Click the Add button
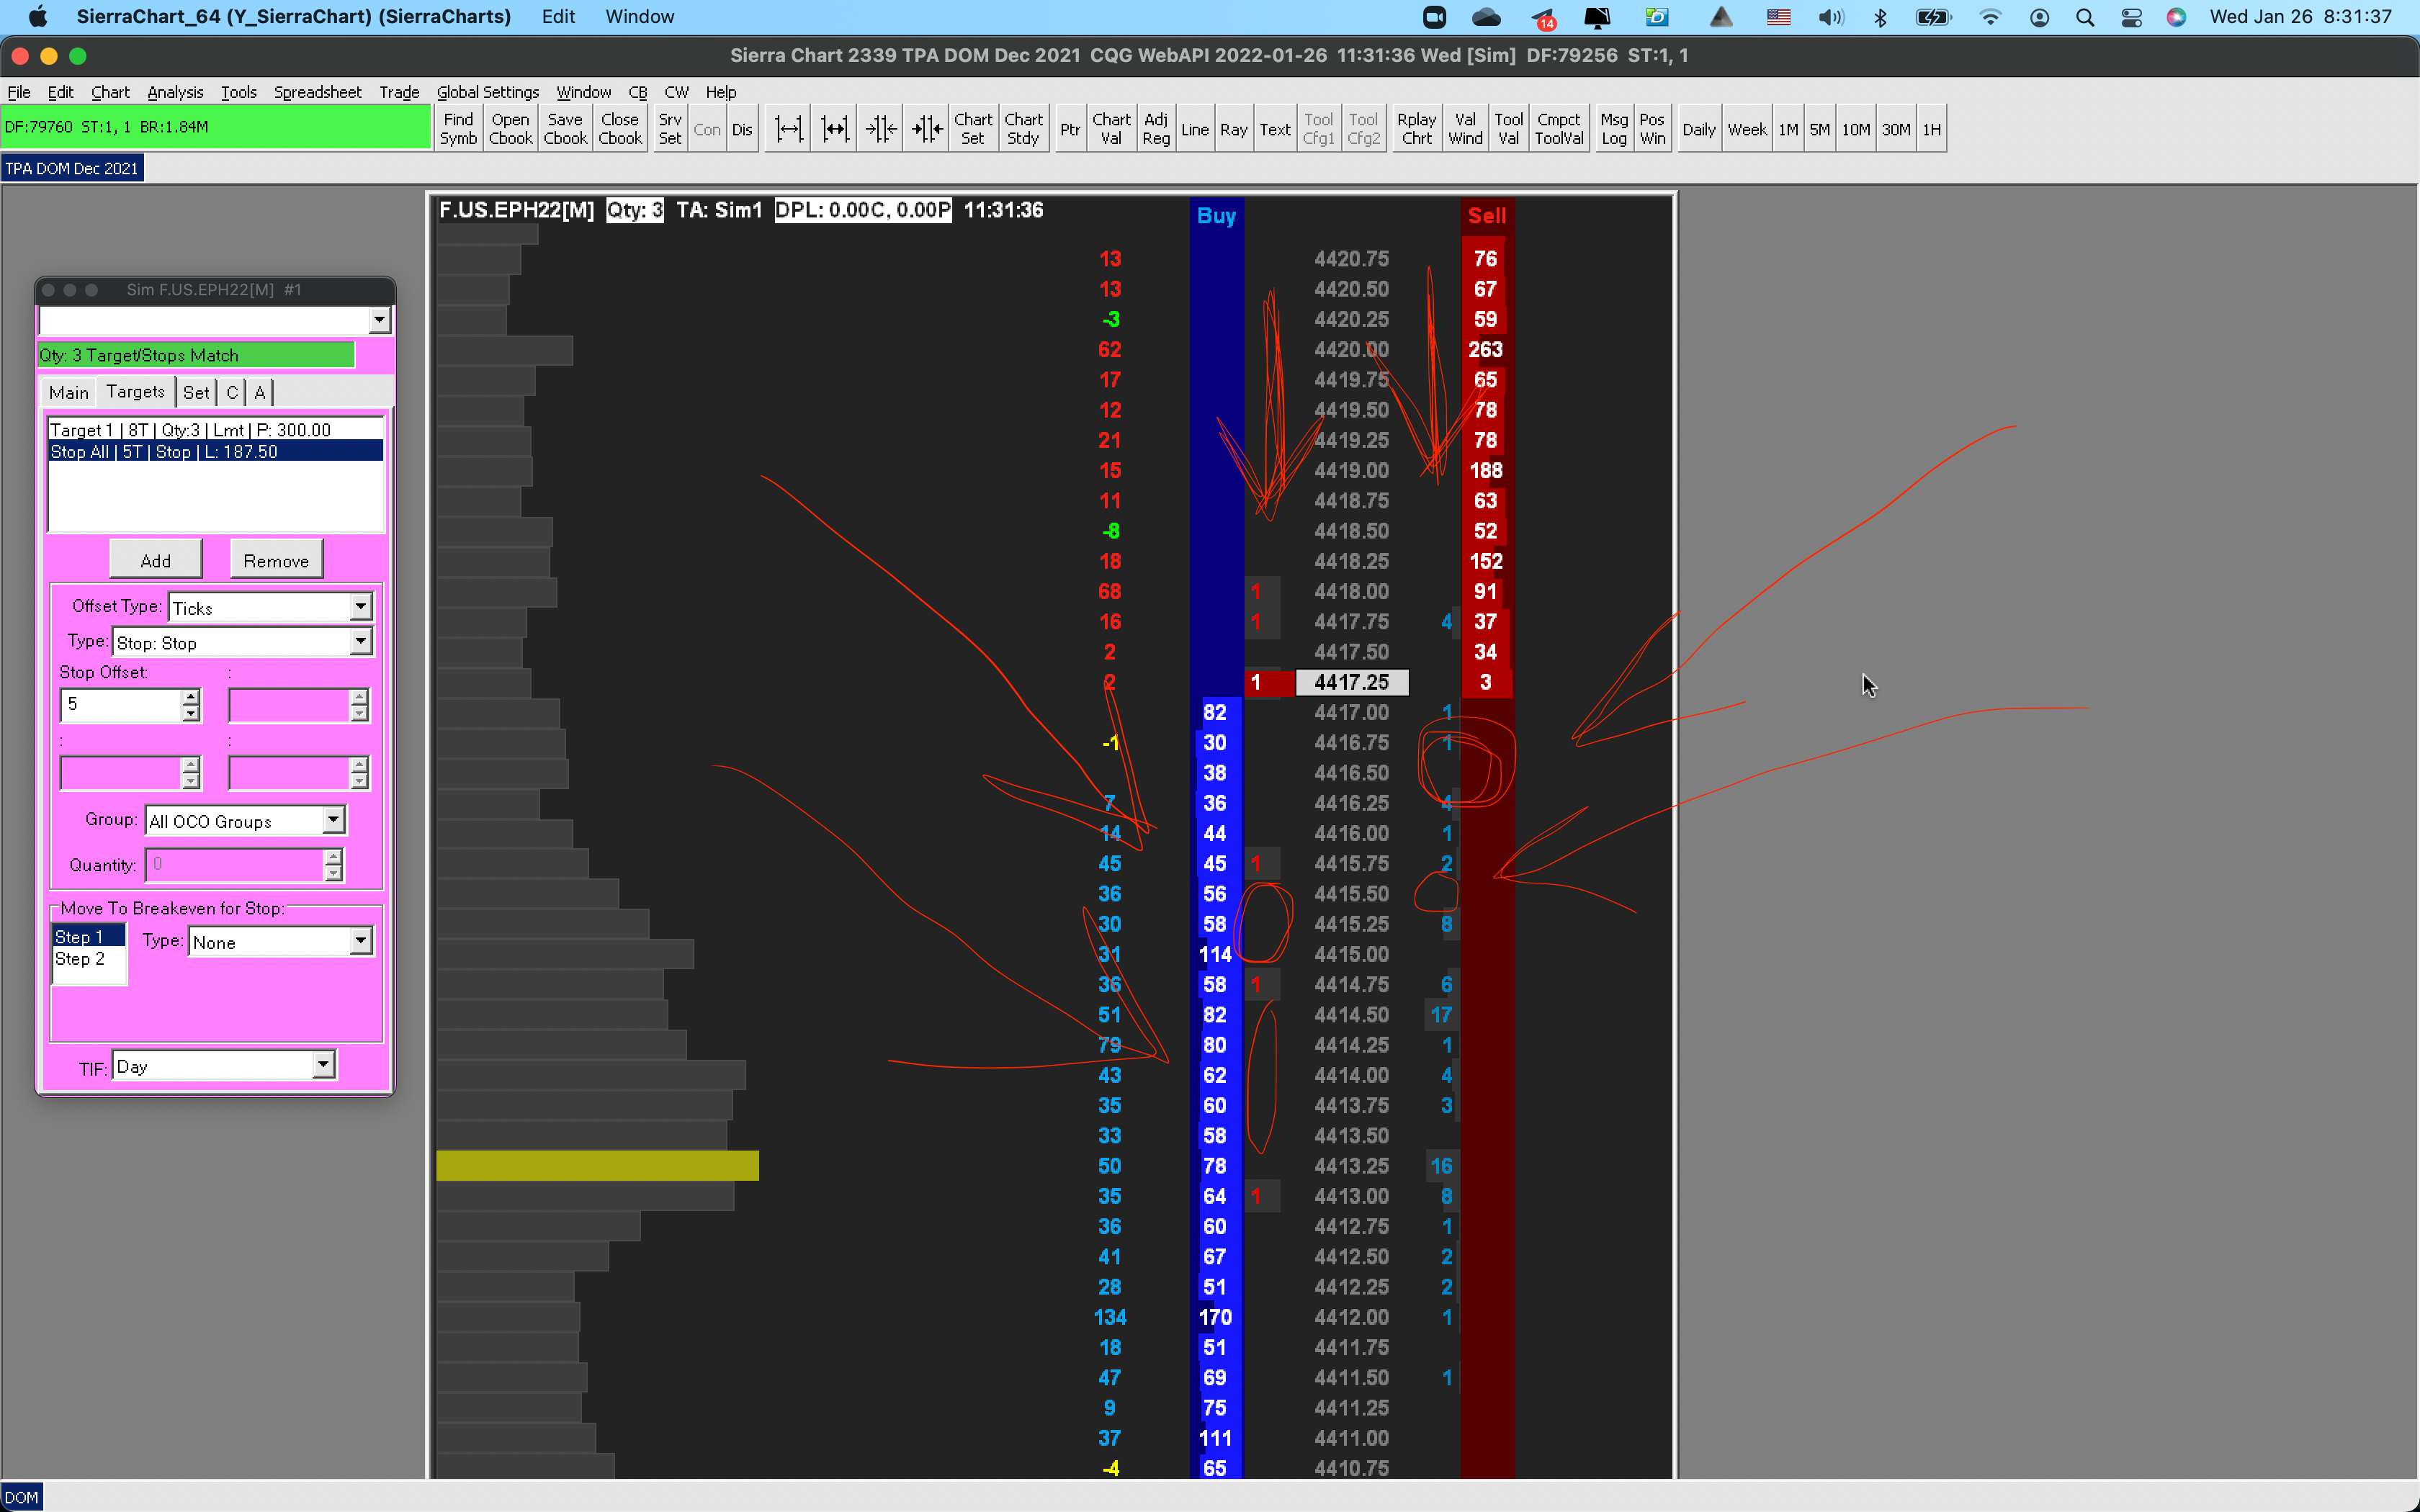 (155, 560)
